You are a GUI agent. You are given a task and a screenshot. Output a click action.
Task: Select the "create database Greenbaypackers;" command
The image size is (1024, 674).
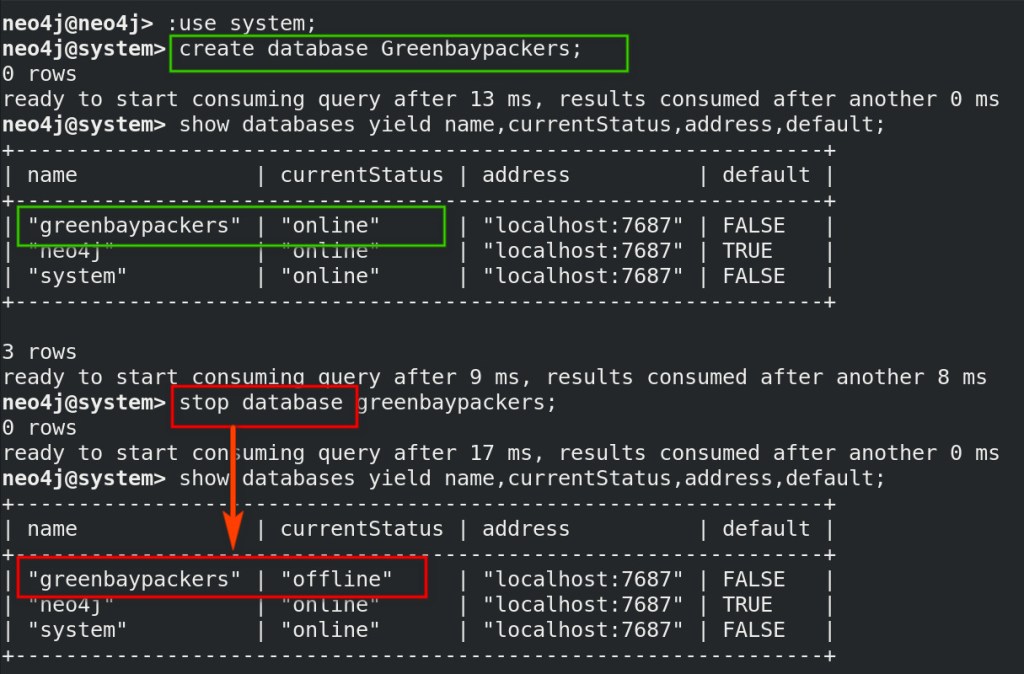pyautogui.click(x=380, y=49)
